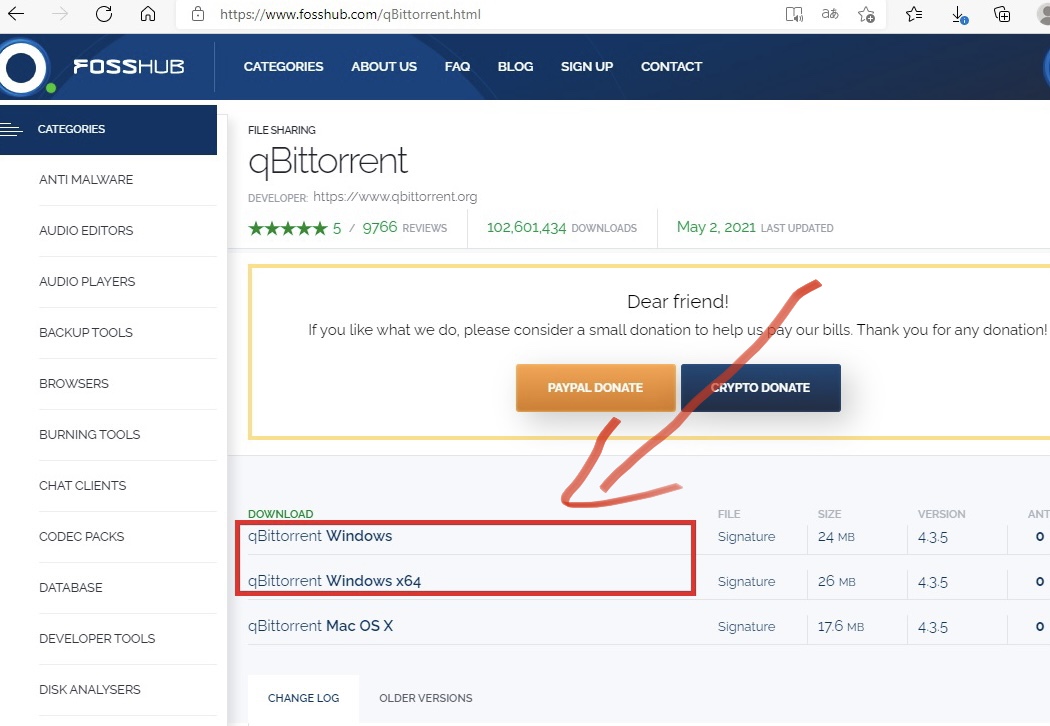Download qBittorrent Windows
Image resolution: width=1050 pixels, height=726 pixels.
click(x=320, y=536)
